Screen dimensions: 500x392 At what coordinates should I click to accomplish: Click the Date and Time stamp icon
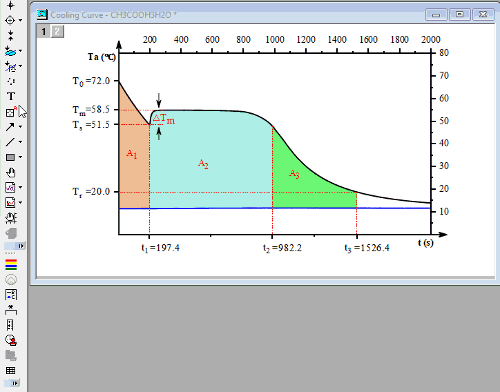point(11,340)
